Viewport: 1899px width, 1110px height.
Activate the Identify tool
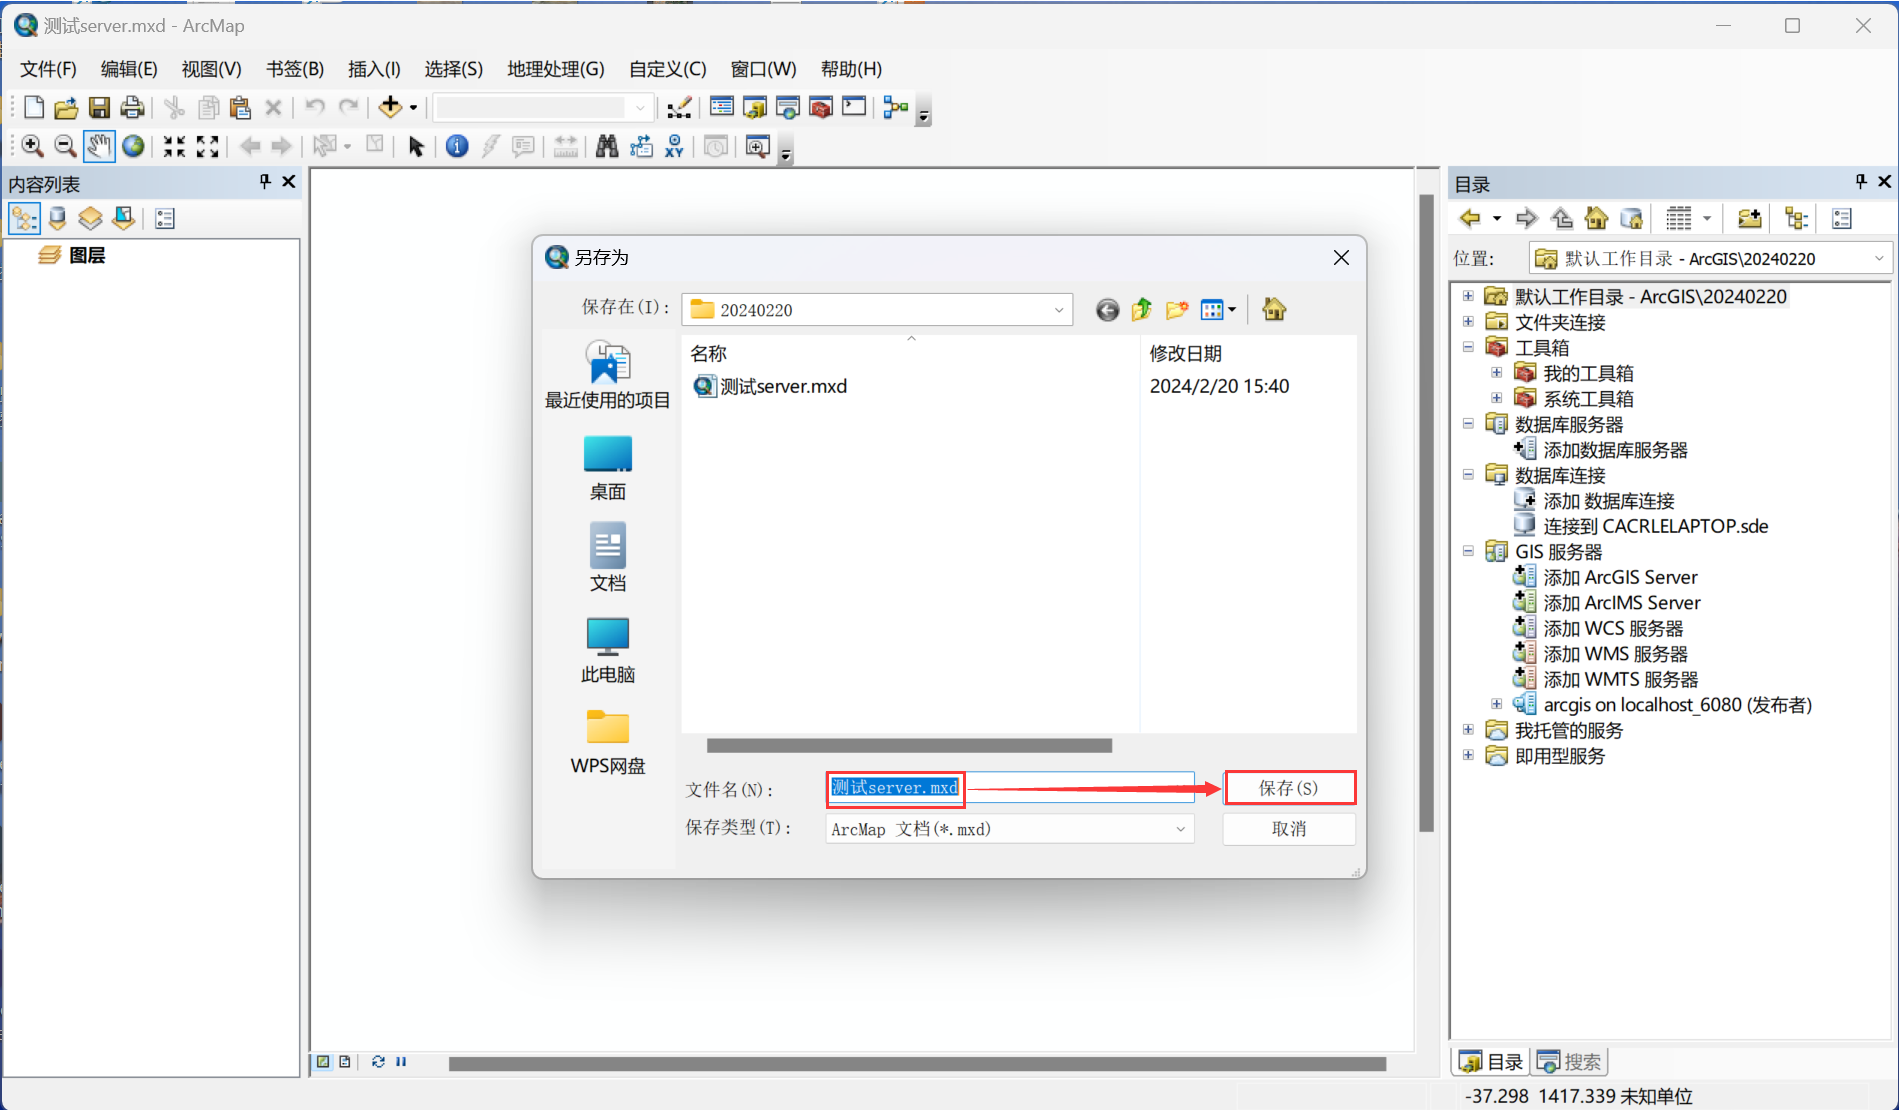(x=457, y=146)
